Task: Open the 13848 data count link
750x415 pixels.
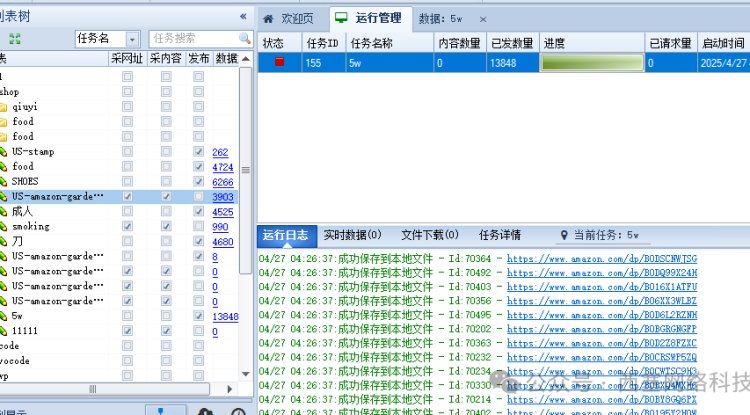Action: [225, 317]
